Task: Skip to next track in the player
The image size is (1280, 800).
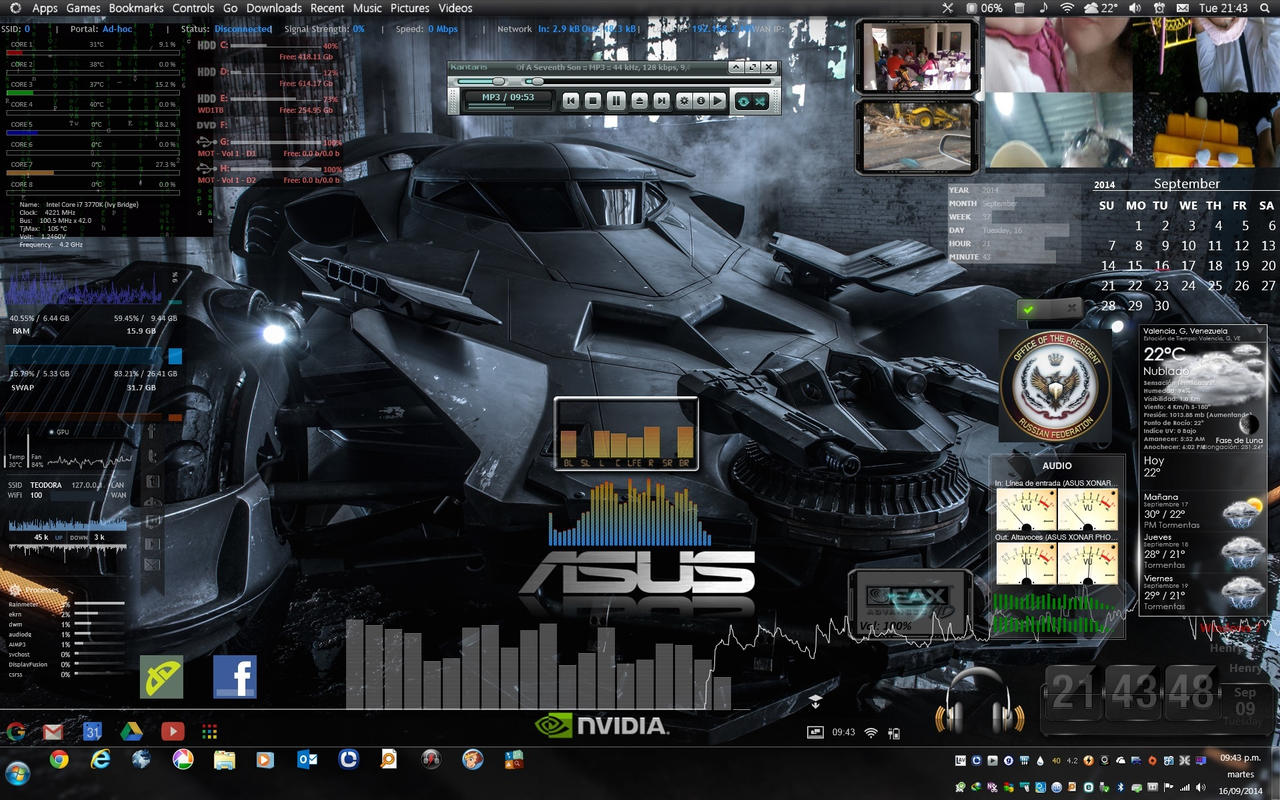Action: coord(662,101)
